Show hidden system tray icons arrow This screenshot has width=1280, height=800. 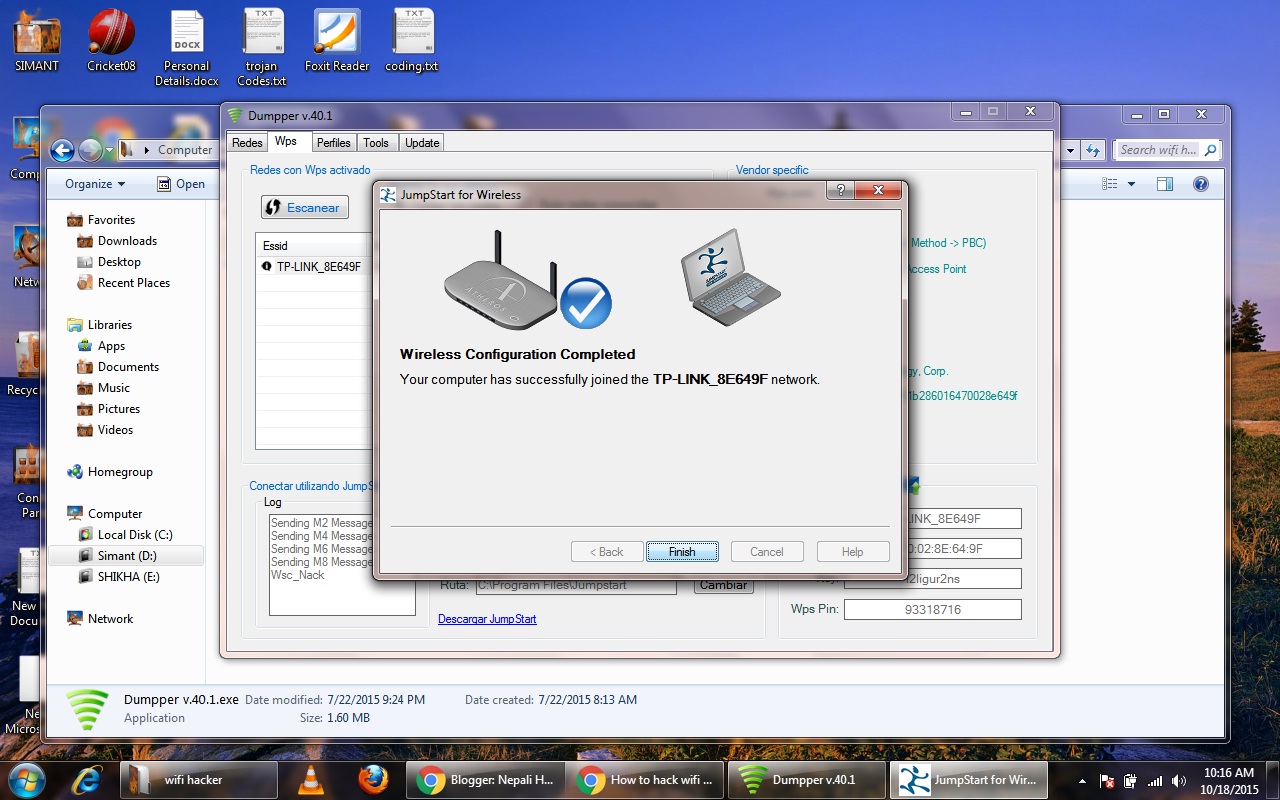click(1083, 781)
